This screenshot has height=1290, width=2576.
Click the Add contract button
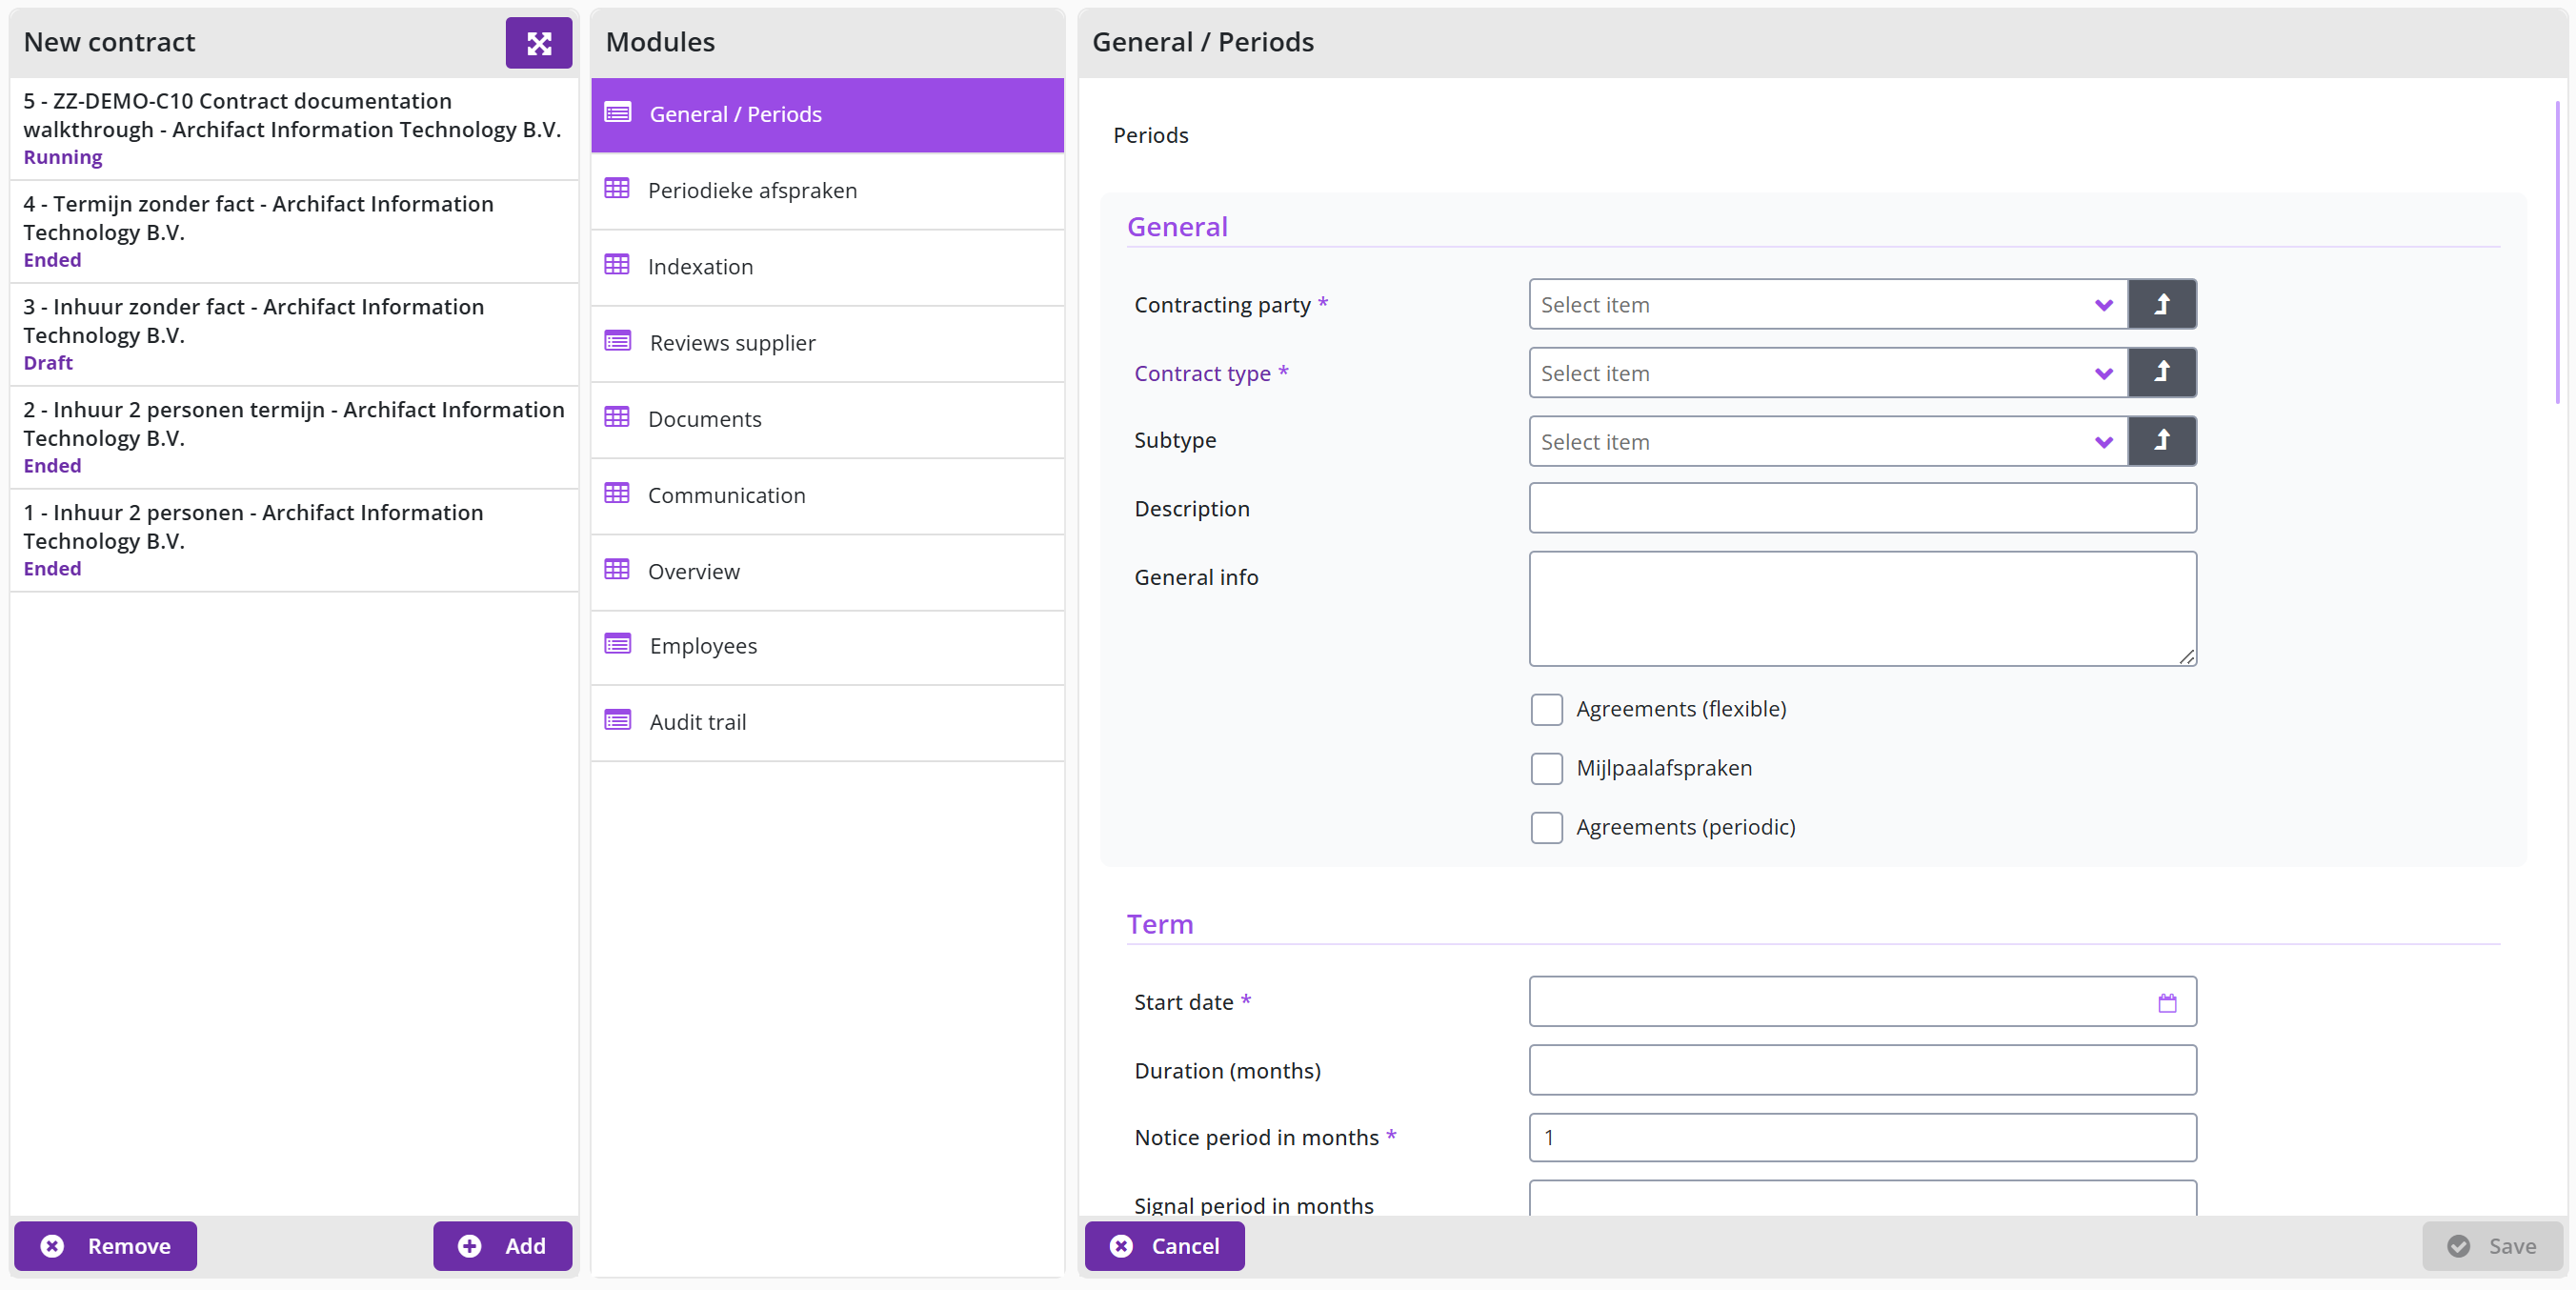coord(502,1246)
